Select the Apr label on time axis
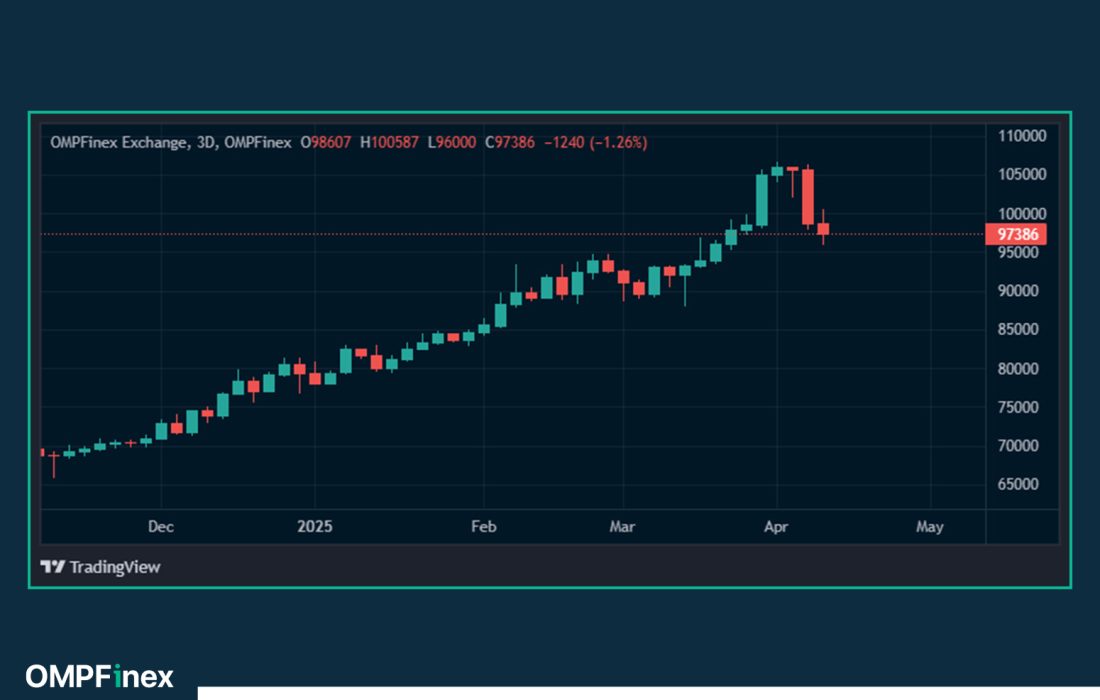 [776, 527]
